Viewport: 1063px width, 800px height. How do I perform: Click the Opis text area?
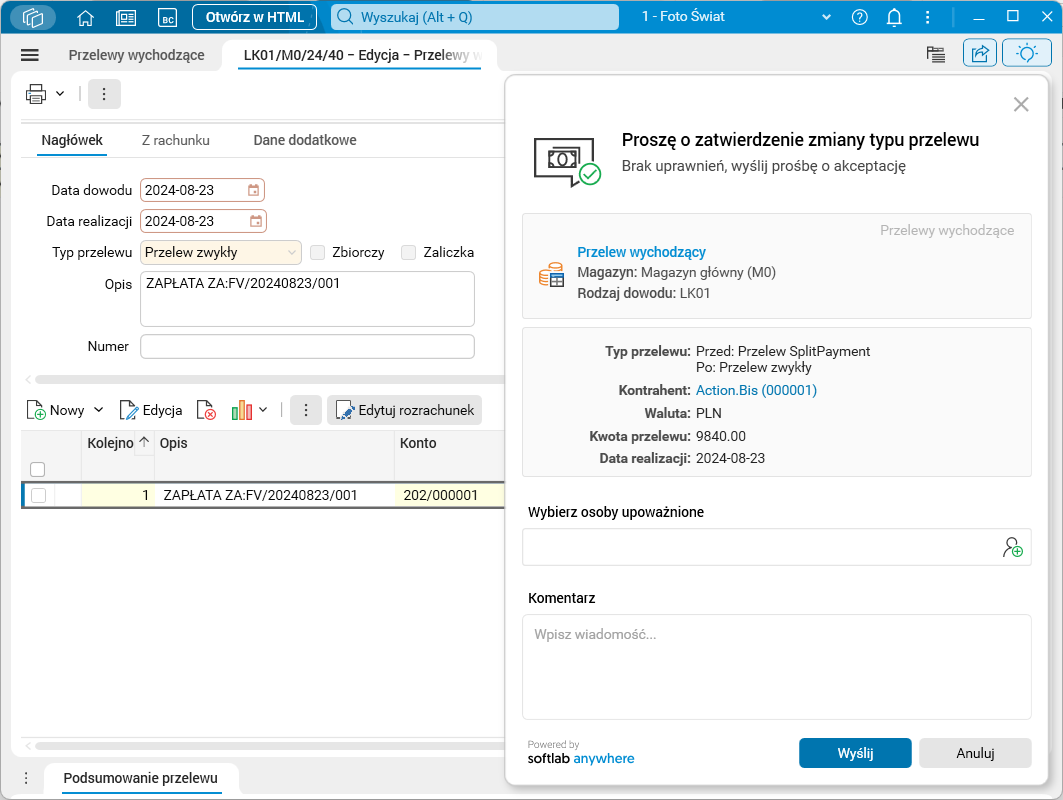click(x=307, y=299)
